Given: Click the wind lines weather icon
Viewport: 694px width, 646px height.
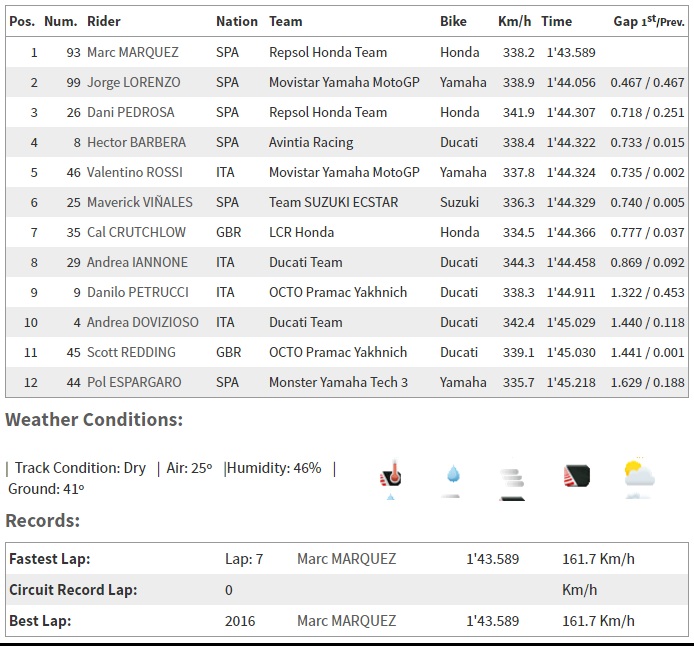Looking at the screenshot, I should pyautogui.click(x=512, y=478).
